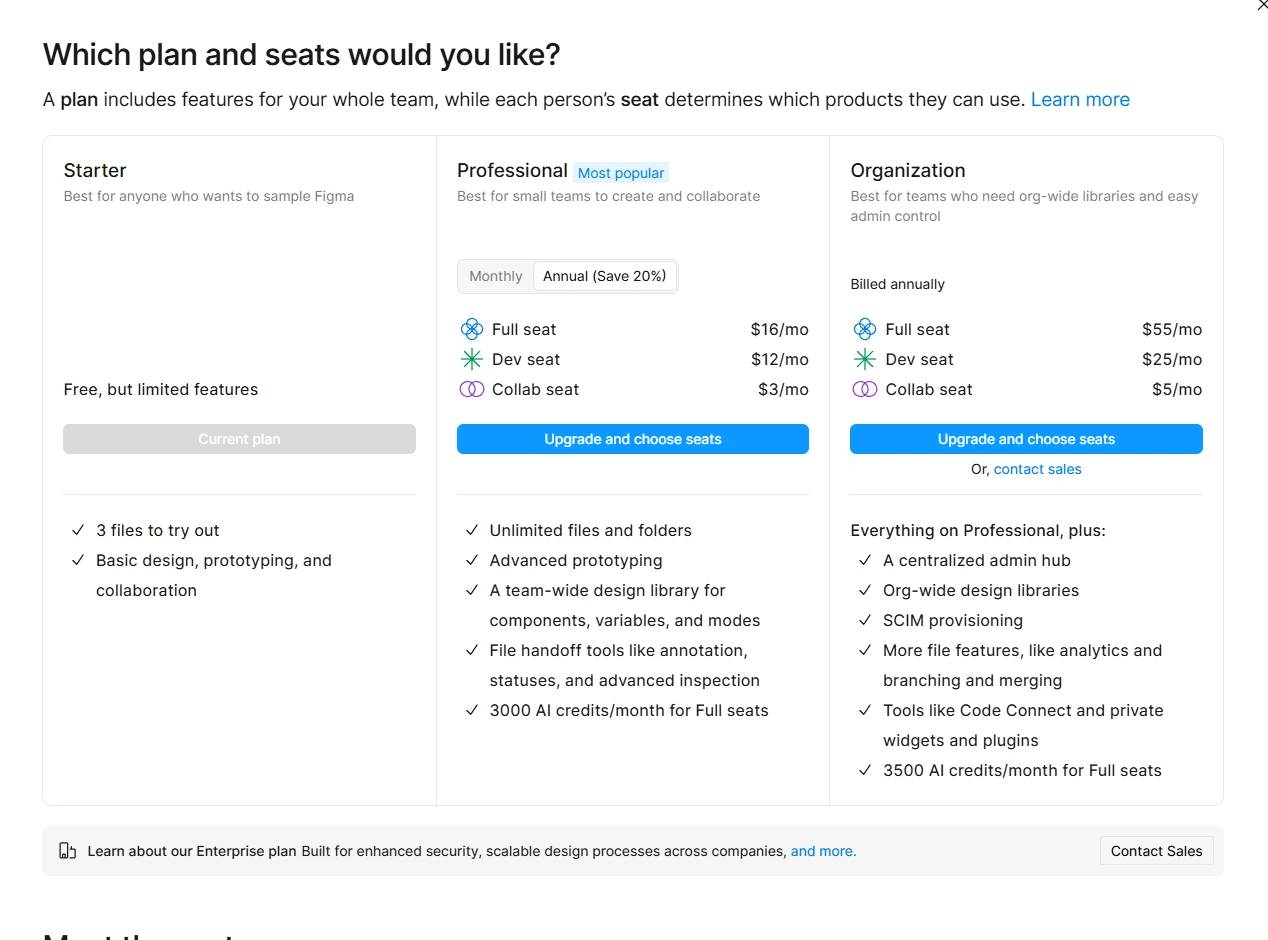
Task: Click the Dev seat icon under Organization
Action: (x=865, y=359)
